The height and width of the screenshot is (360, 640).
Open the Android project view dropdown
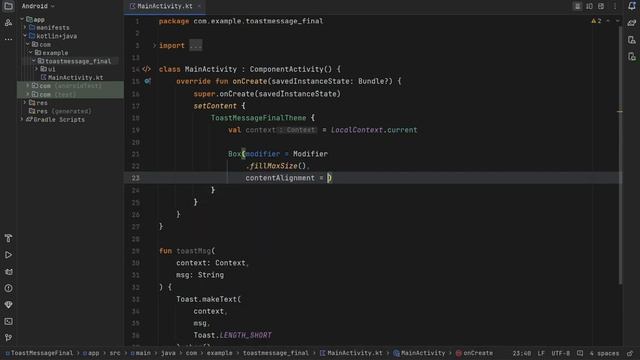38,6
